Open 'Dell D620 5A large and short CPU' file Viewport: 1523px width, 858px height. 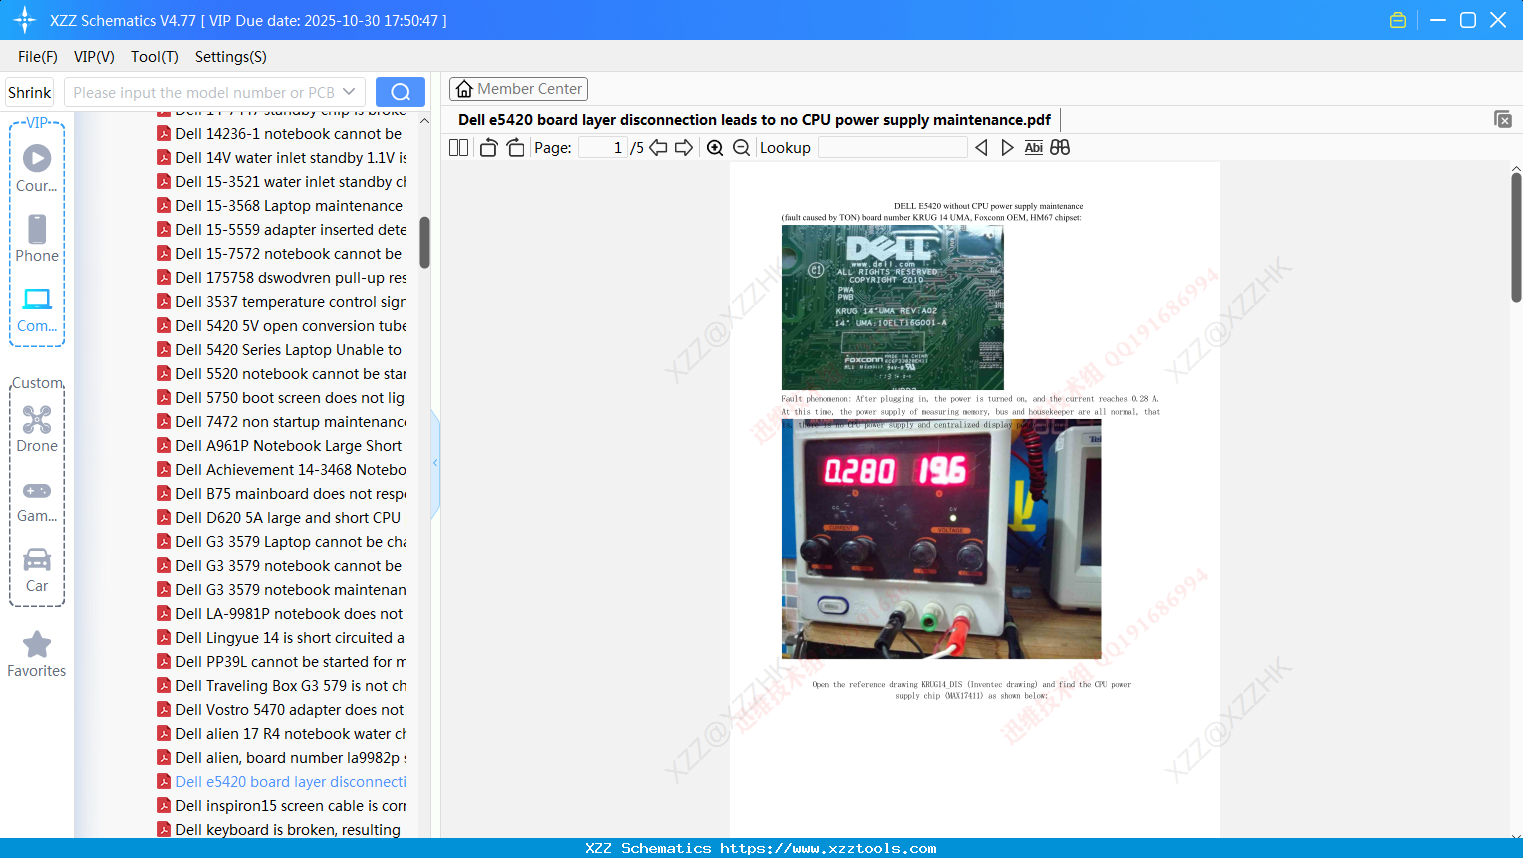click(281, 518)
